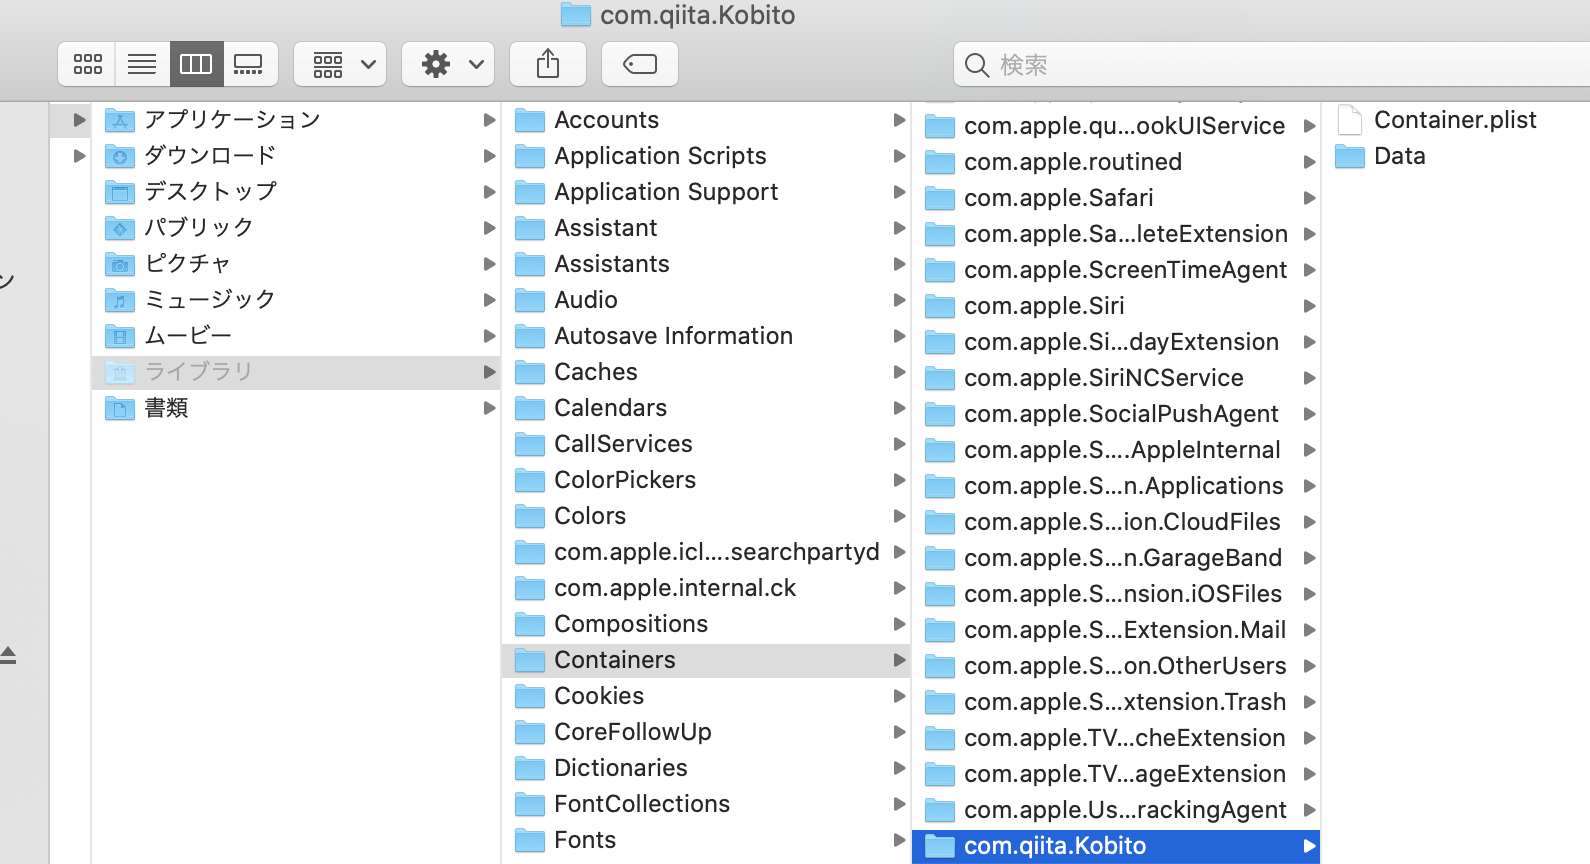Open the FontCollections folder

[706, 804]
